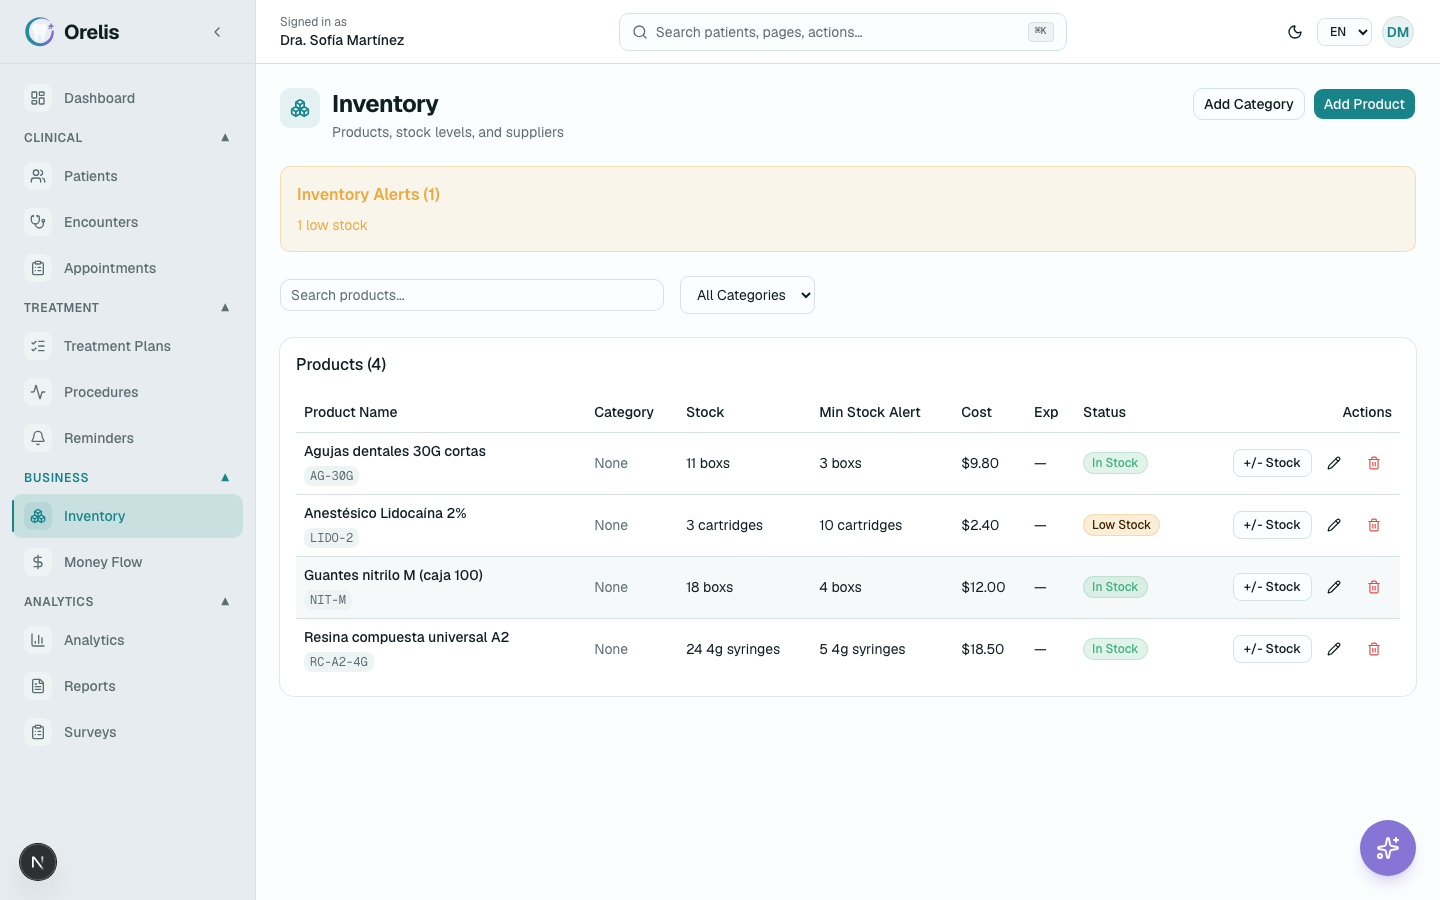1440x900 pixels.
Task: Click the In Stock badge for Agujas dentales
Action: tap(1115, 463)
